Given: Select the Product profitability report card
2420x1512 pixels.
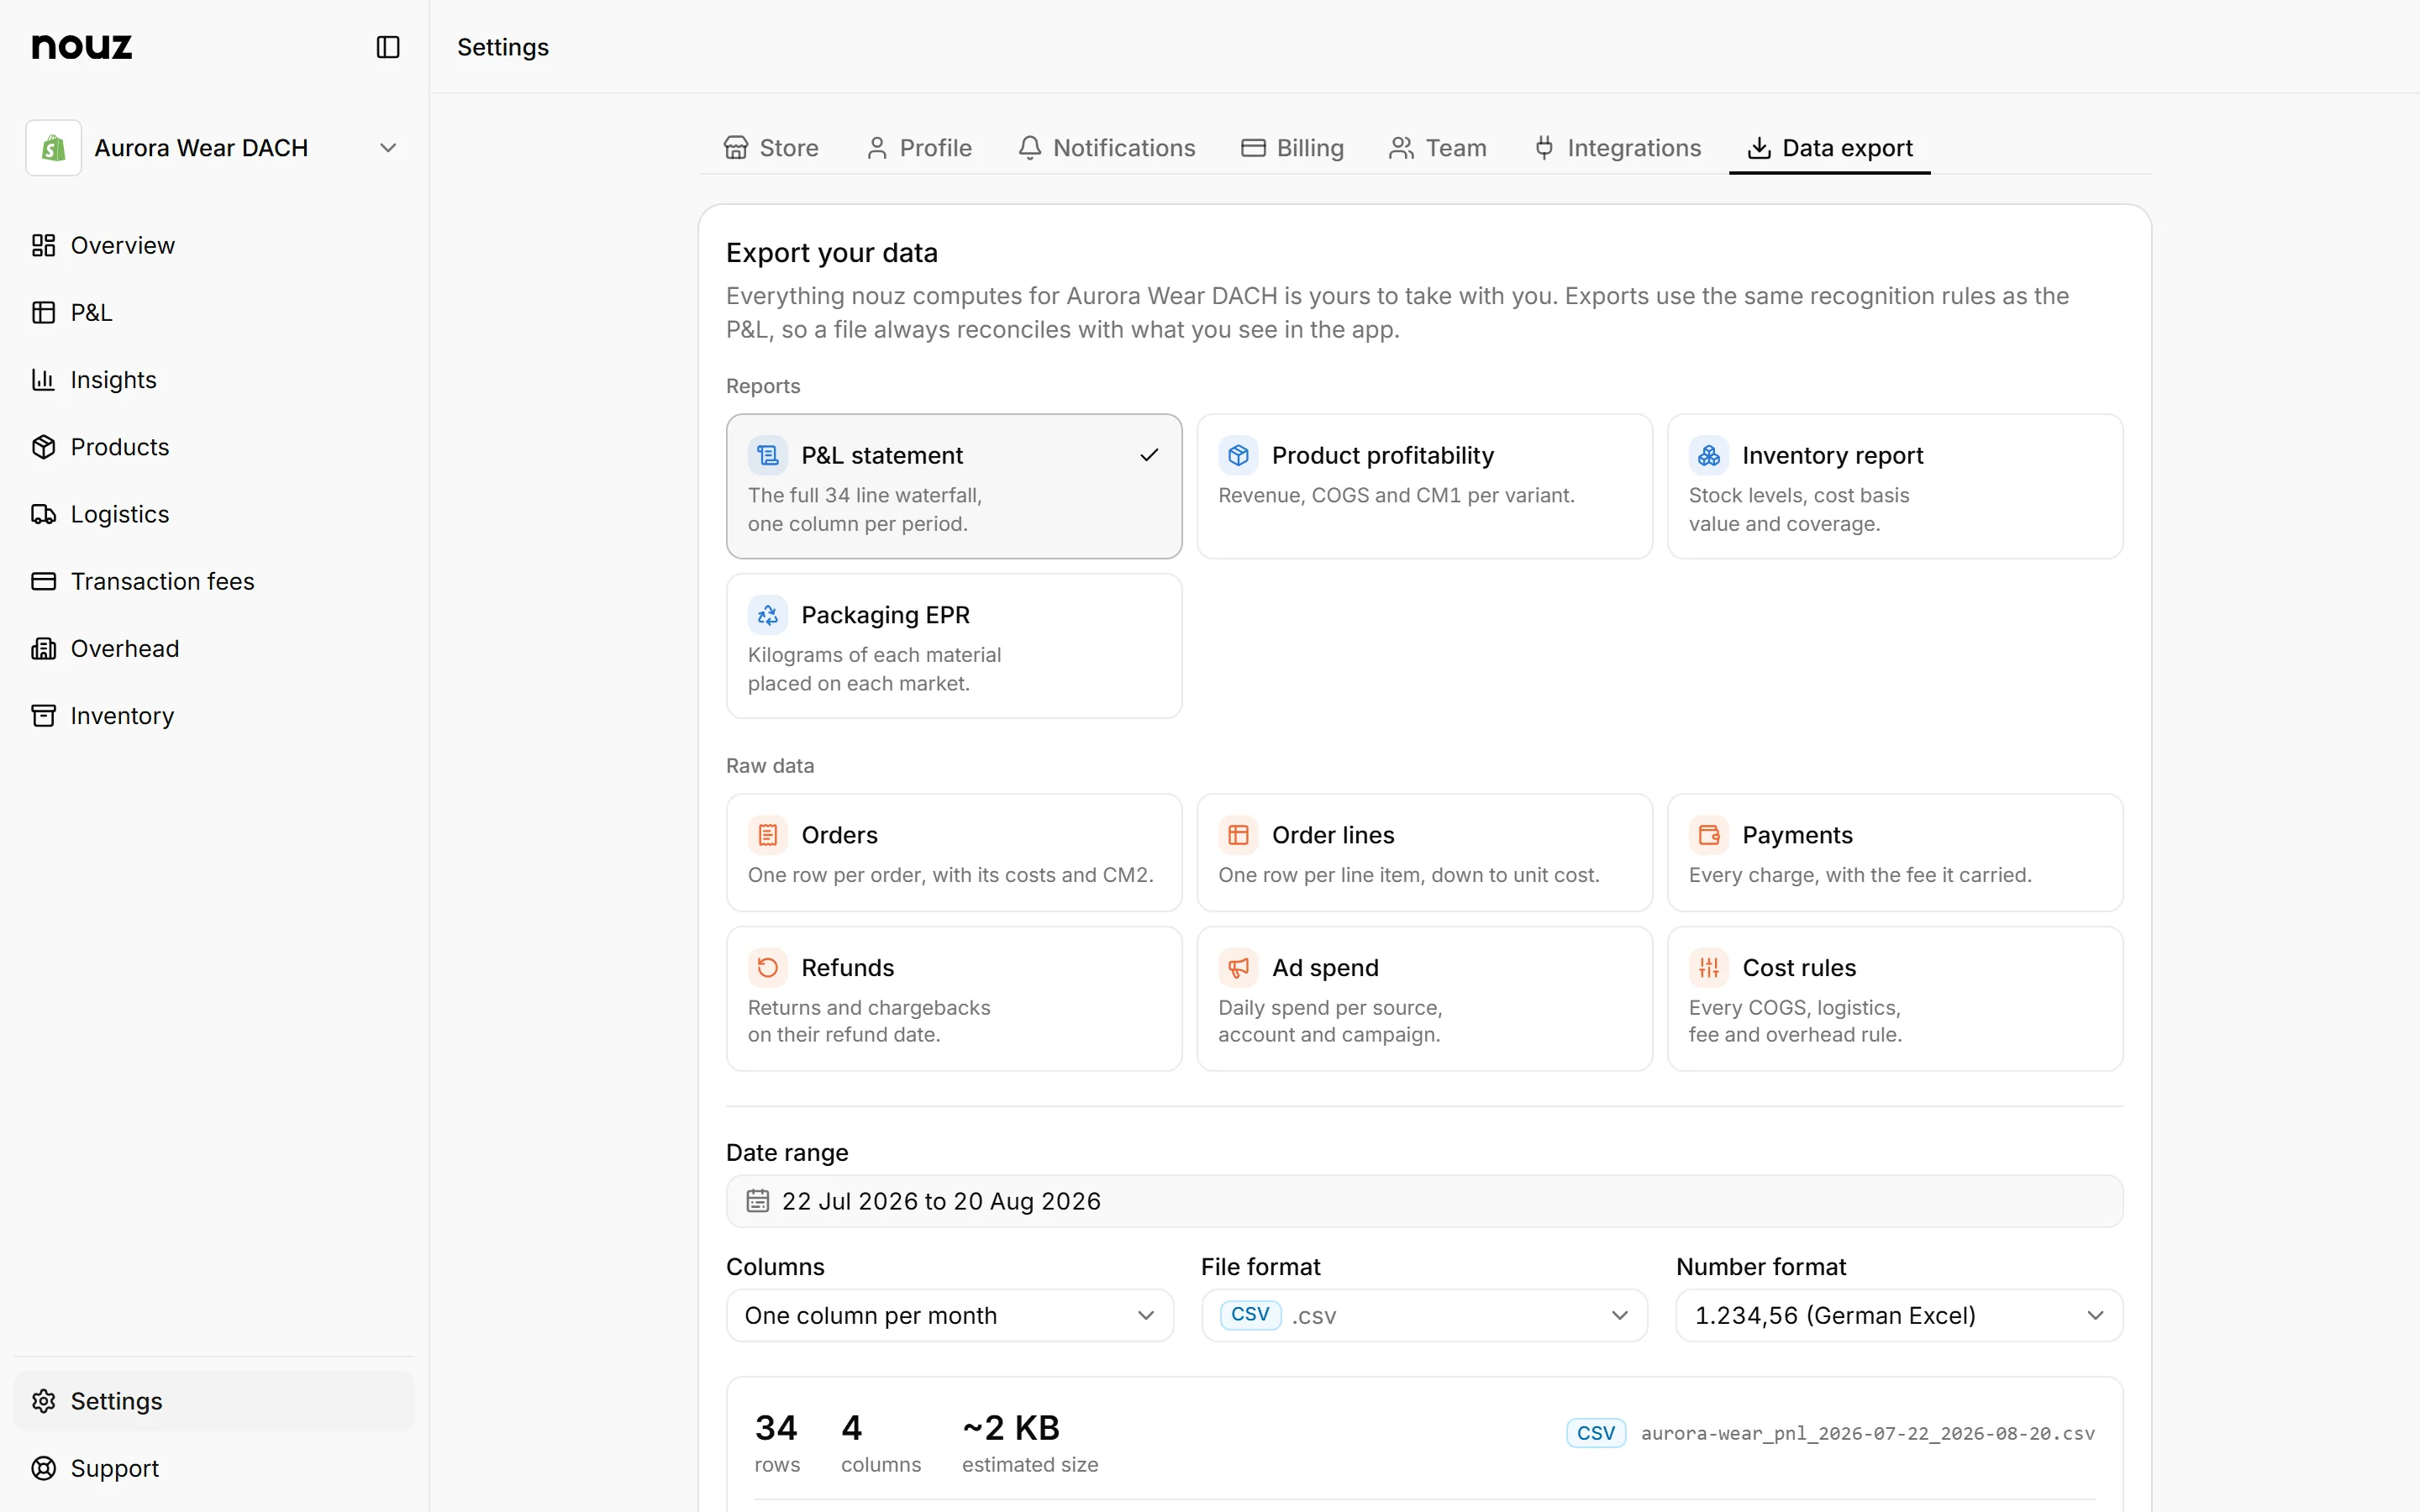Looking at the screenshot, I should point(1424,486).
